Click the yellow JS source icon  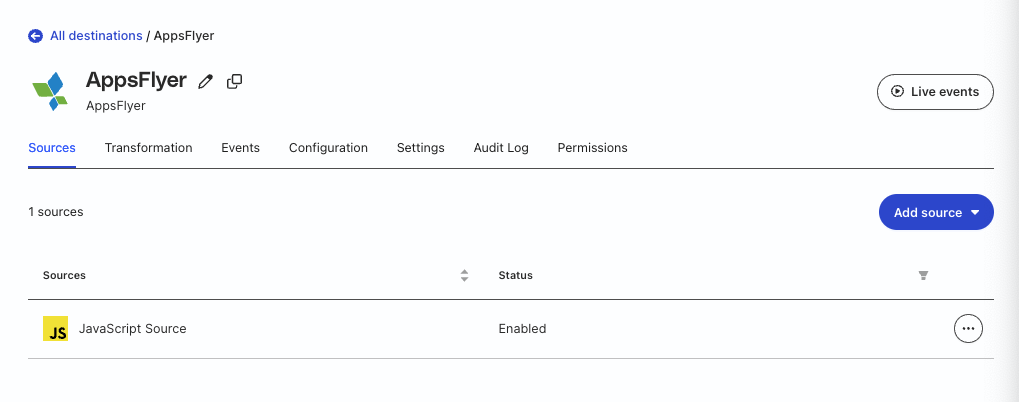56,329
